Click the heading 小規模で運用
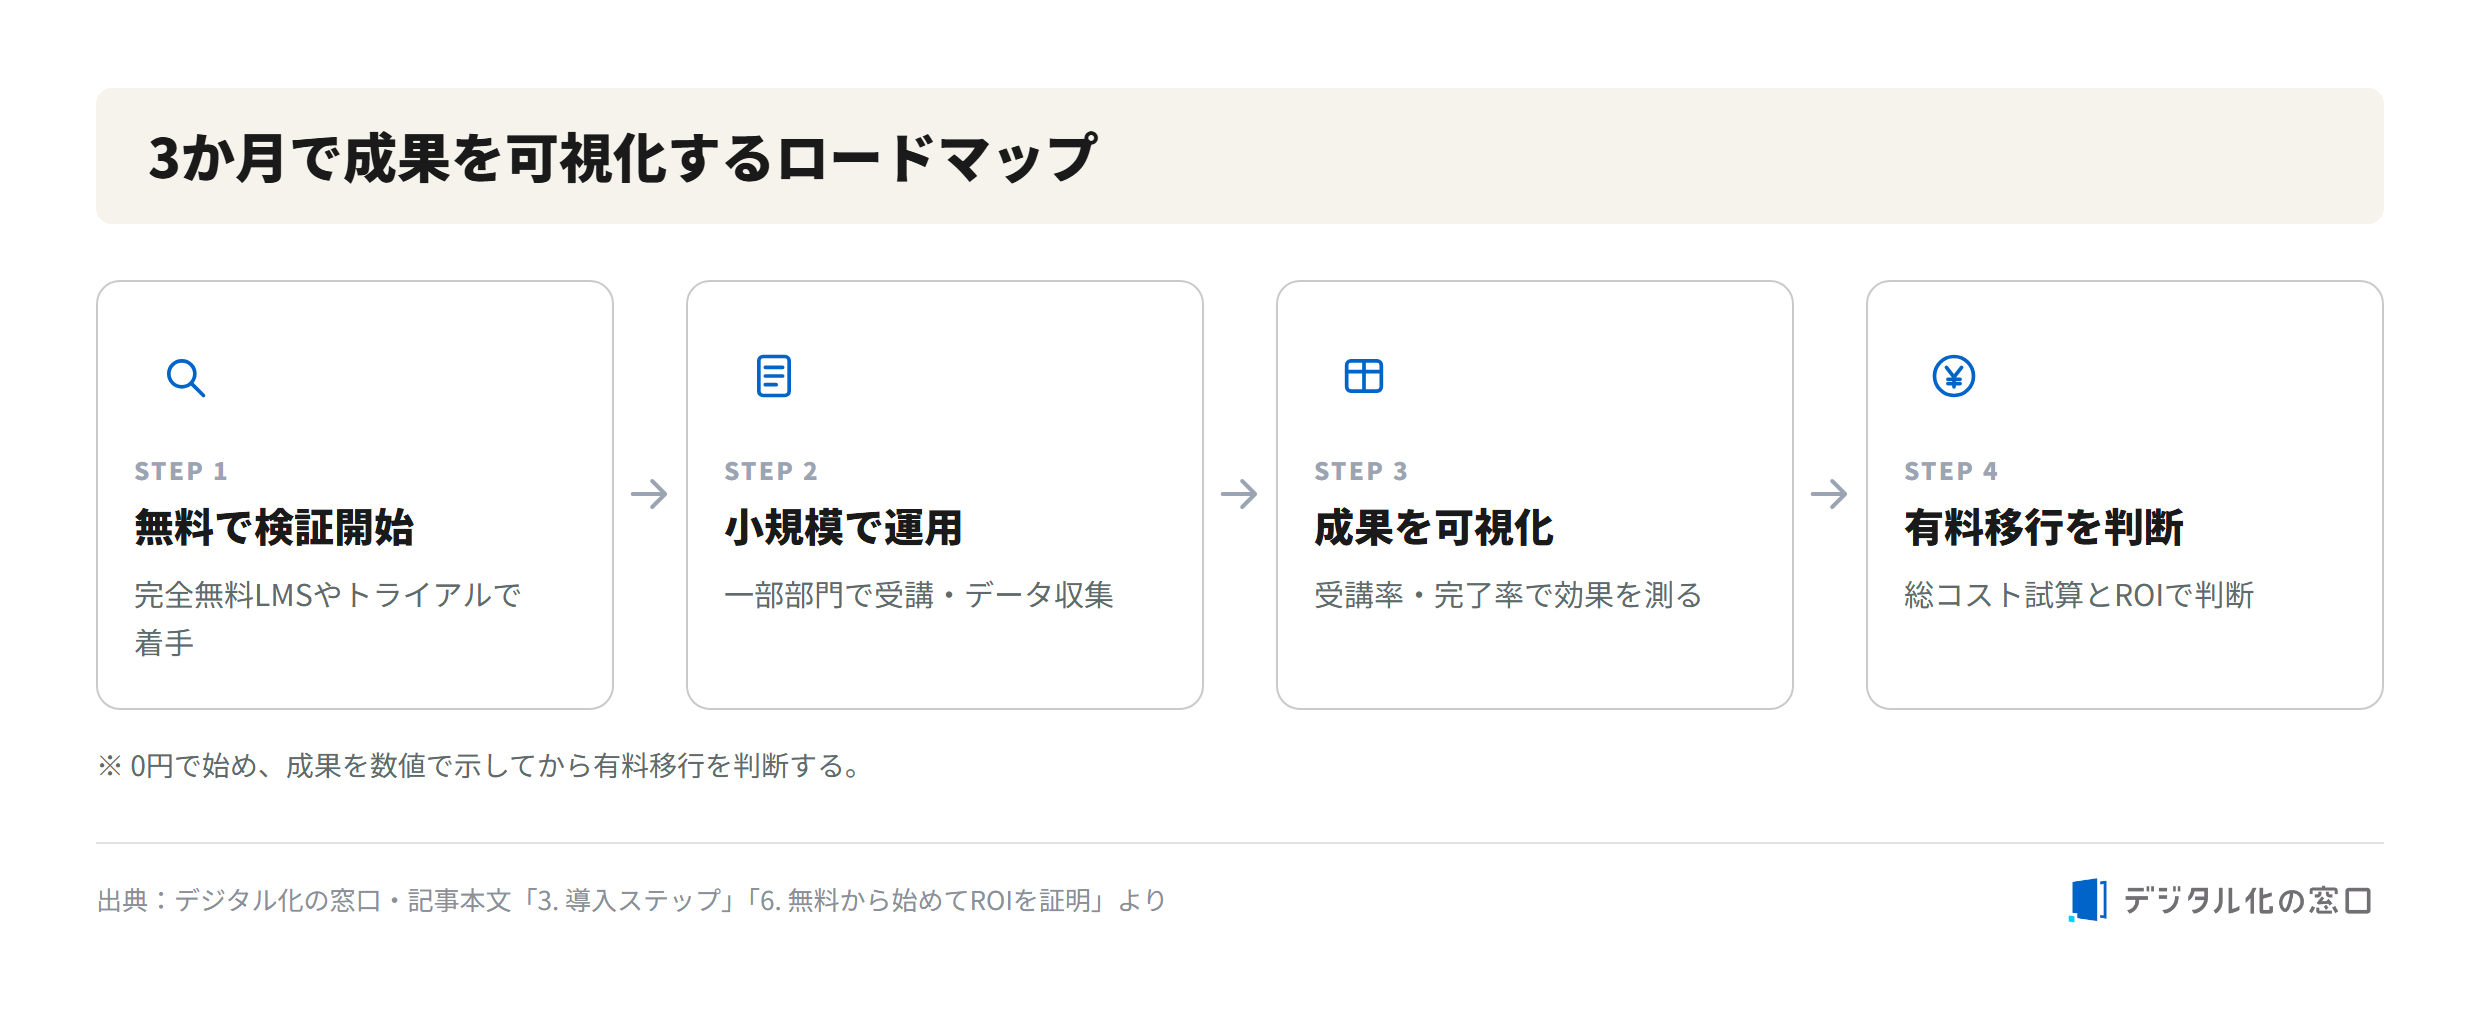Viewport: 2480px width, 1016px height. tap(844, 528)
